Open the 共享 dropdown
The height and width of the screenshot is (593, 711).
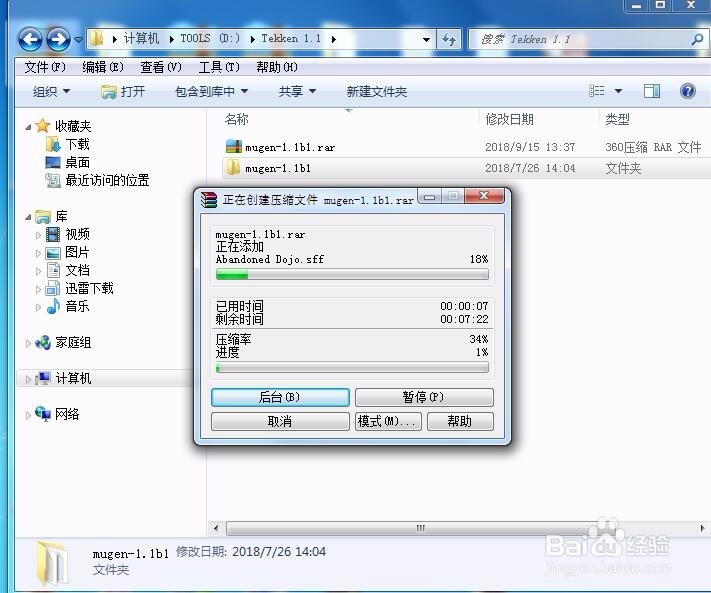pyautogui.click(x=297, y=92)
